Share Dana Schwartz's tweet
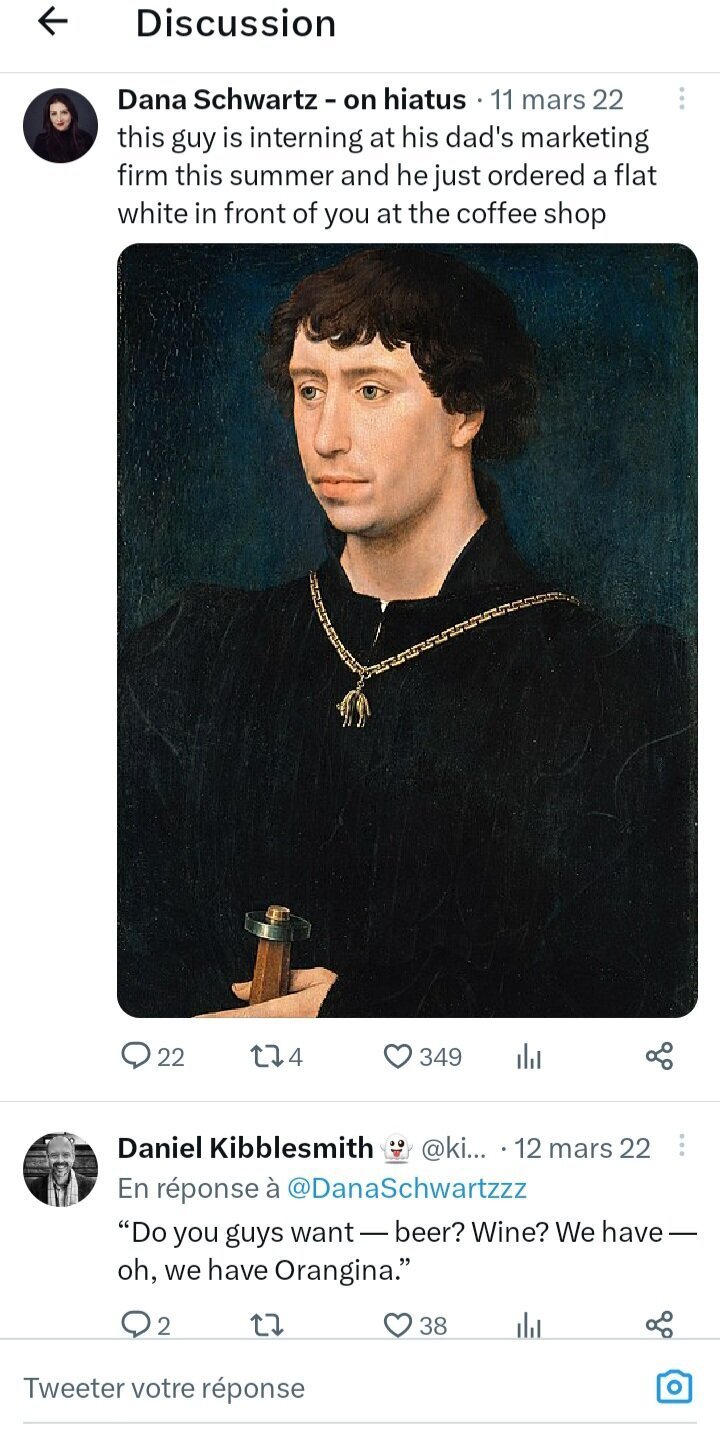The height and width of the screenshot is (1433, 720). 659,1056
